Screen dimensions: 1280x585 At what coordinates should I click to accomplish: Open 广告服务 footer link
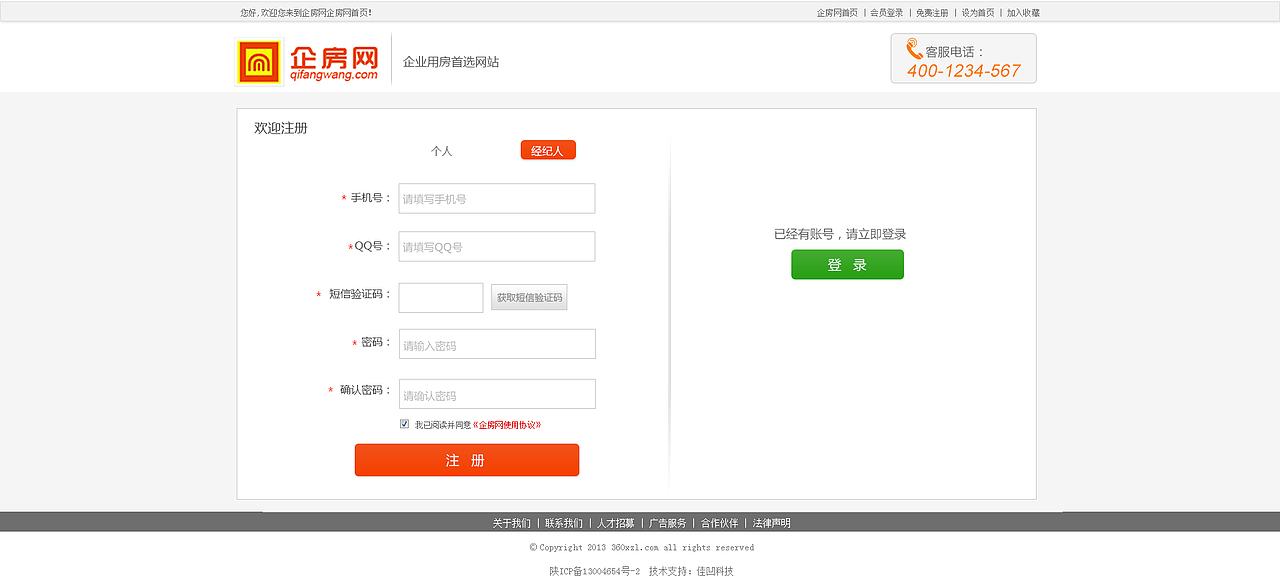[x=668, y=523]
